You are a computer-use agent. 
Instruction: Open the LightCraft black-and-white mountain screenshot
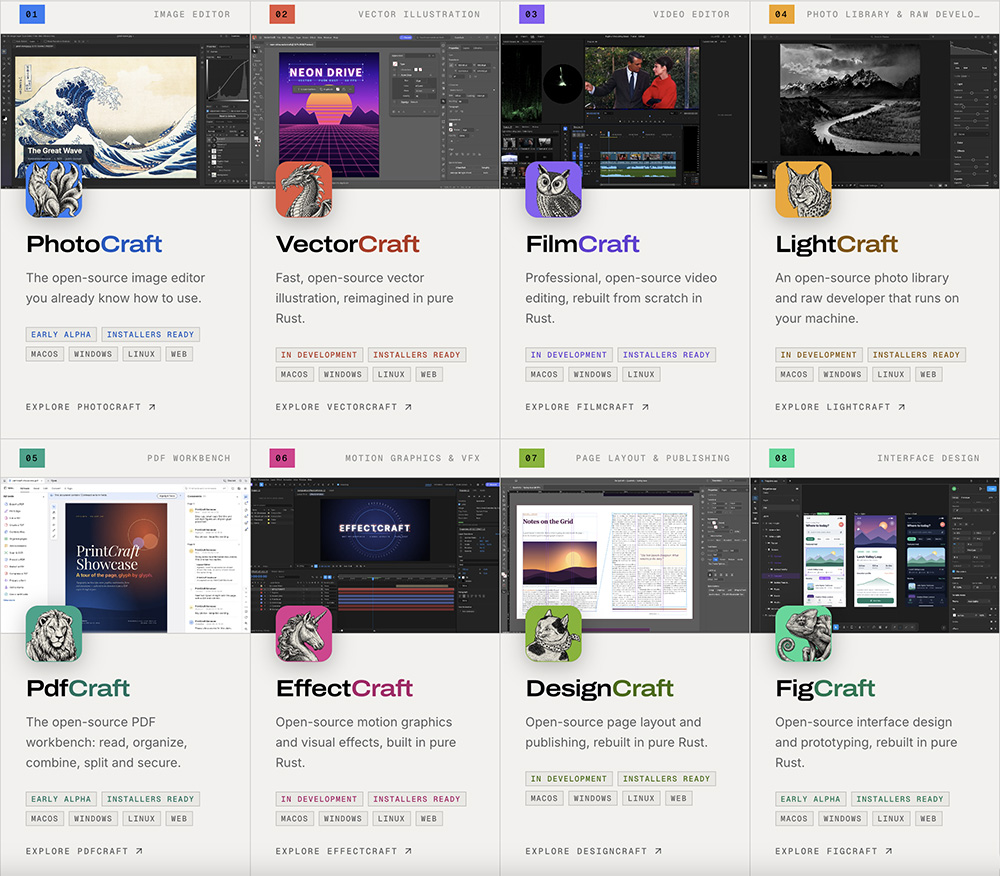(x=875, y=111)
